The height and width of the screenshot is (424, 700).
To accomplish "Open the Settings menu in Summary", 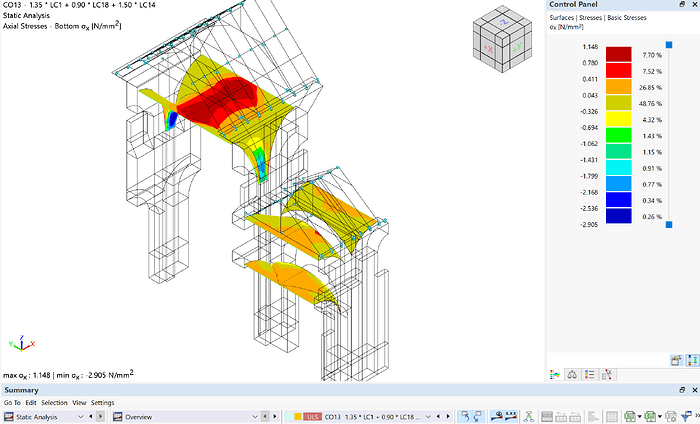I will [x=102, y=403].
